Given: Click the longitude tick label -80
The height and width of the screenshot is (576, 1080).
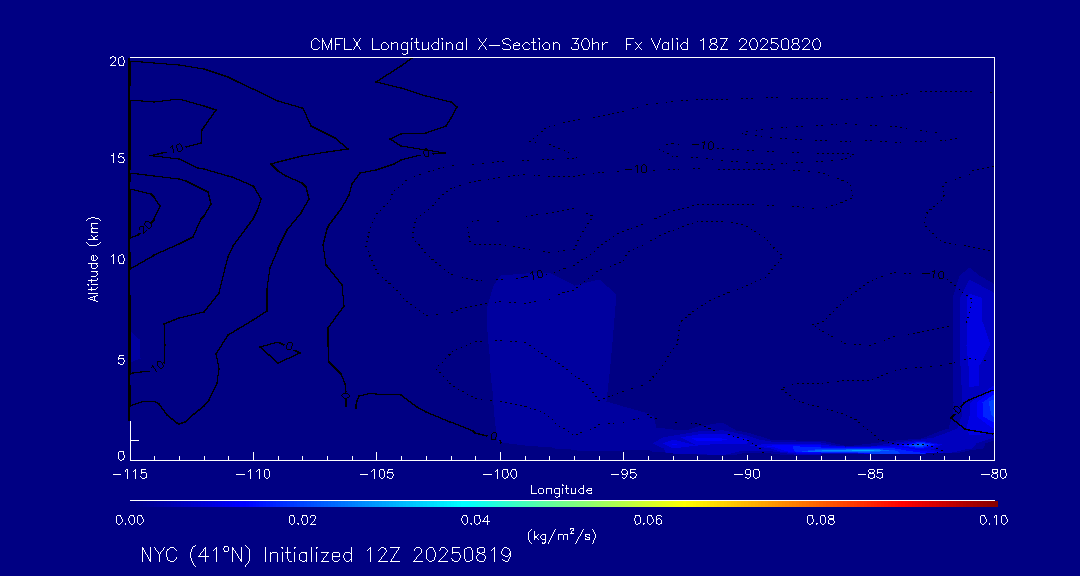Looking at the screenshot, I should point(993,475).
